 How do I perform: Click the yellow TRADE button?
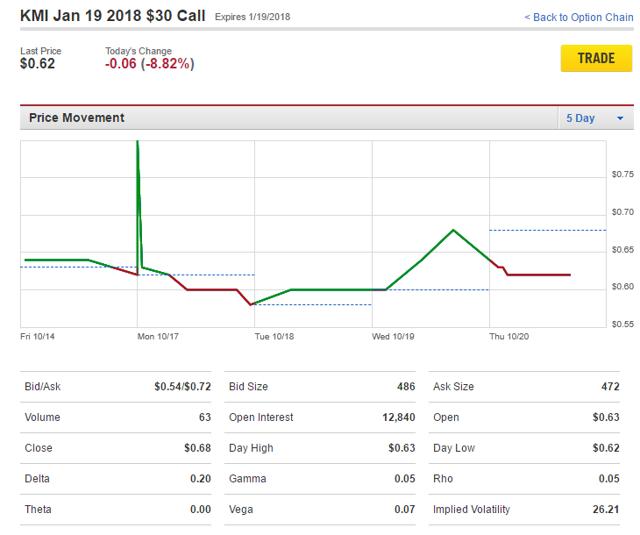(x=596, y=58)
